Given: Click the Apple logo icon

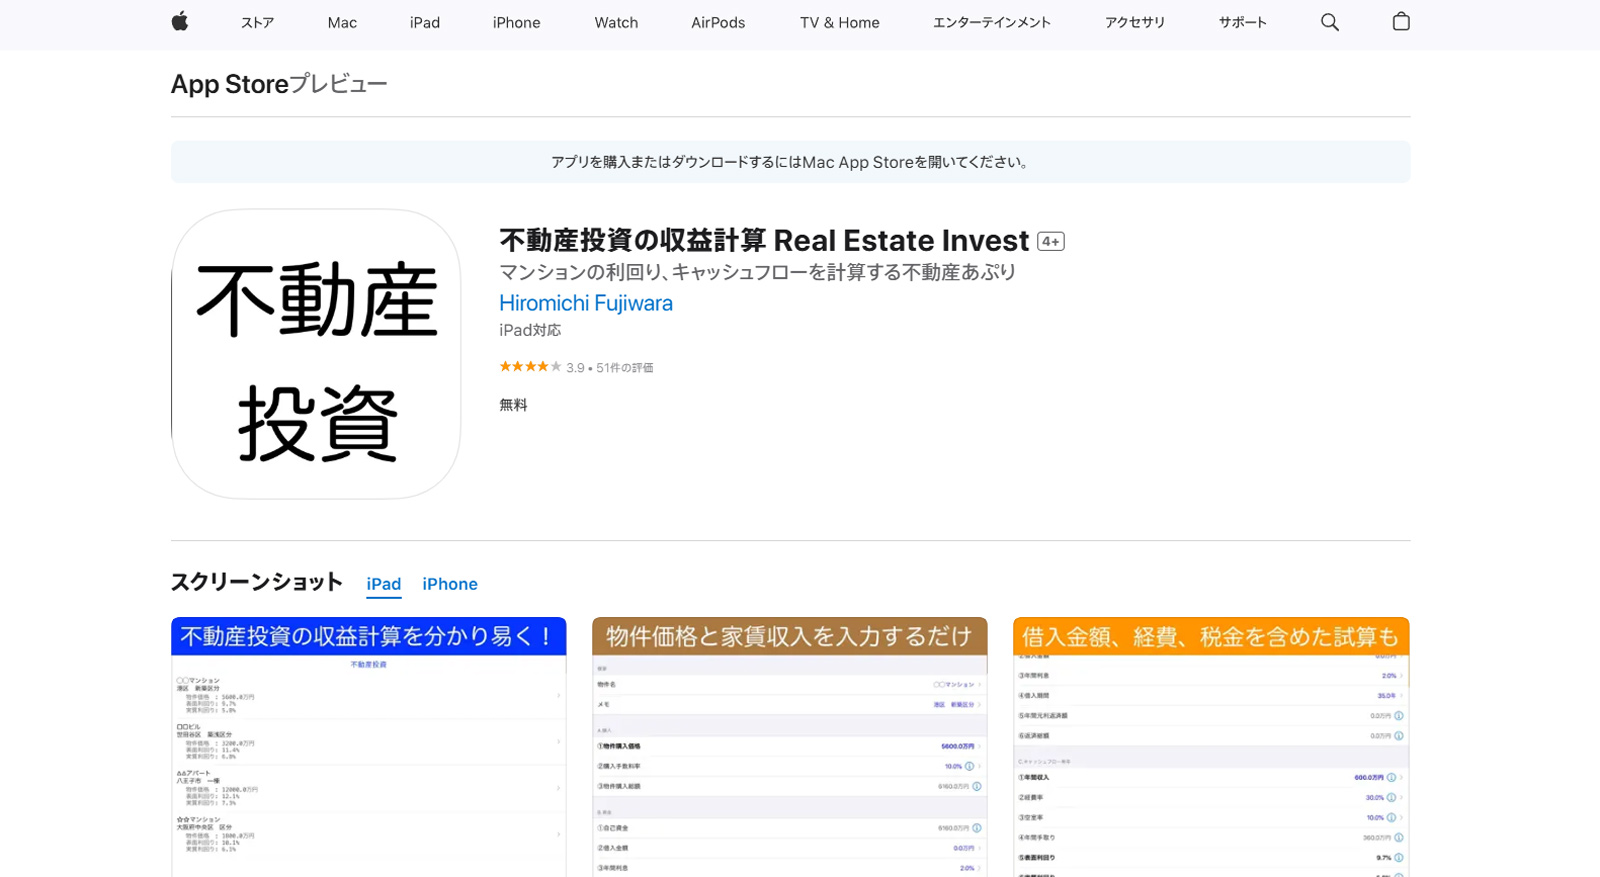Looking at the screenshot, I should (180, 21).
